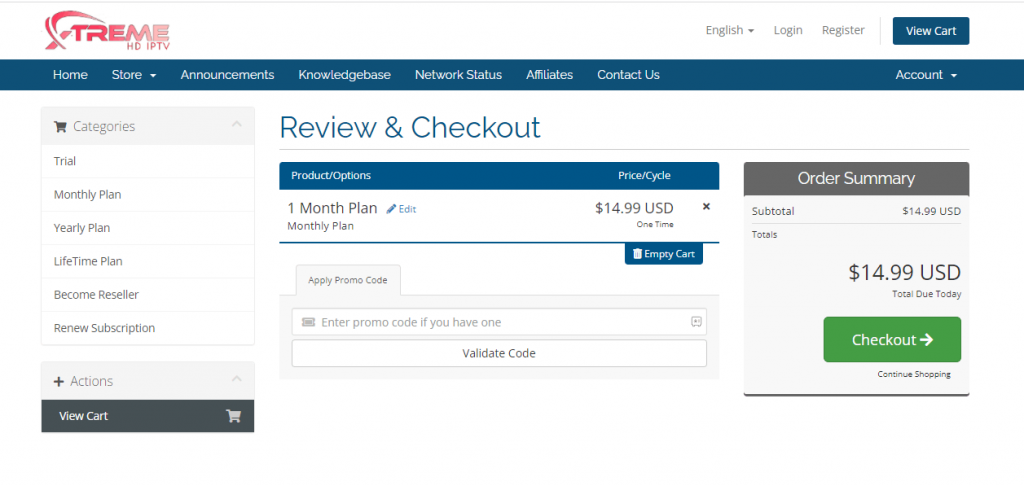The image size is (1024, 486).
Task: Click the pencil Edit link for 1 Month Plan
Action: point(401,209)
